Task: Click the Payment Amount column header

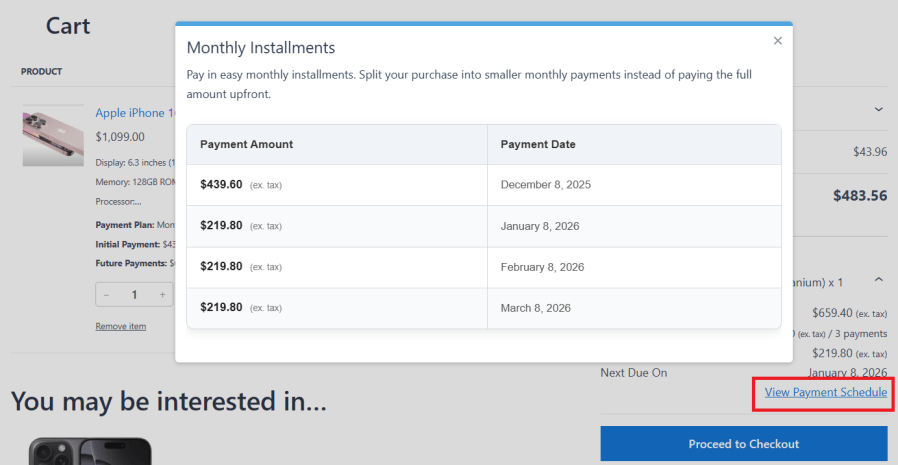Action: click(x=247, y=144)
